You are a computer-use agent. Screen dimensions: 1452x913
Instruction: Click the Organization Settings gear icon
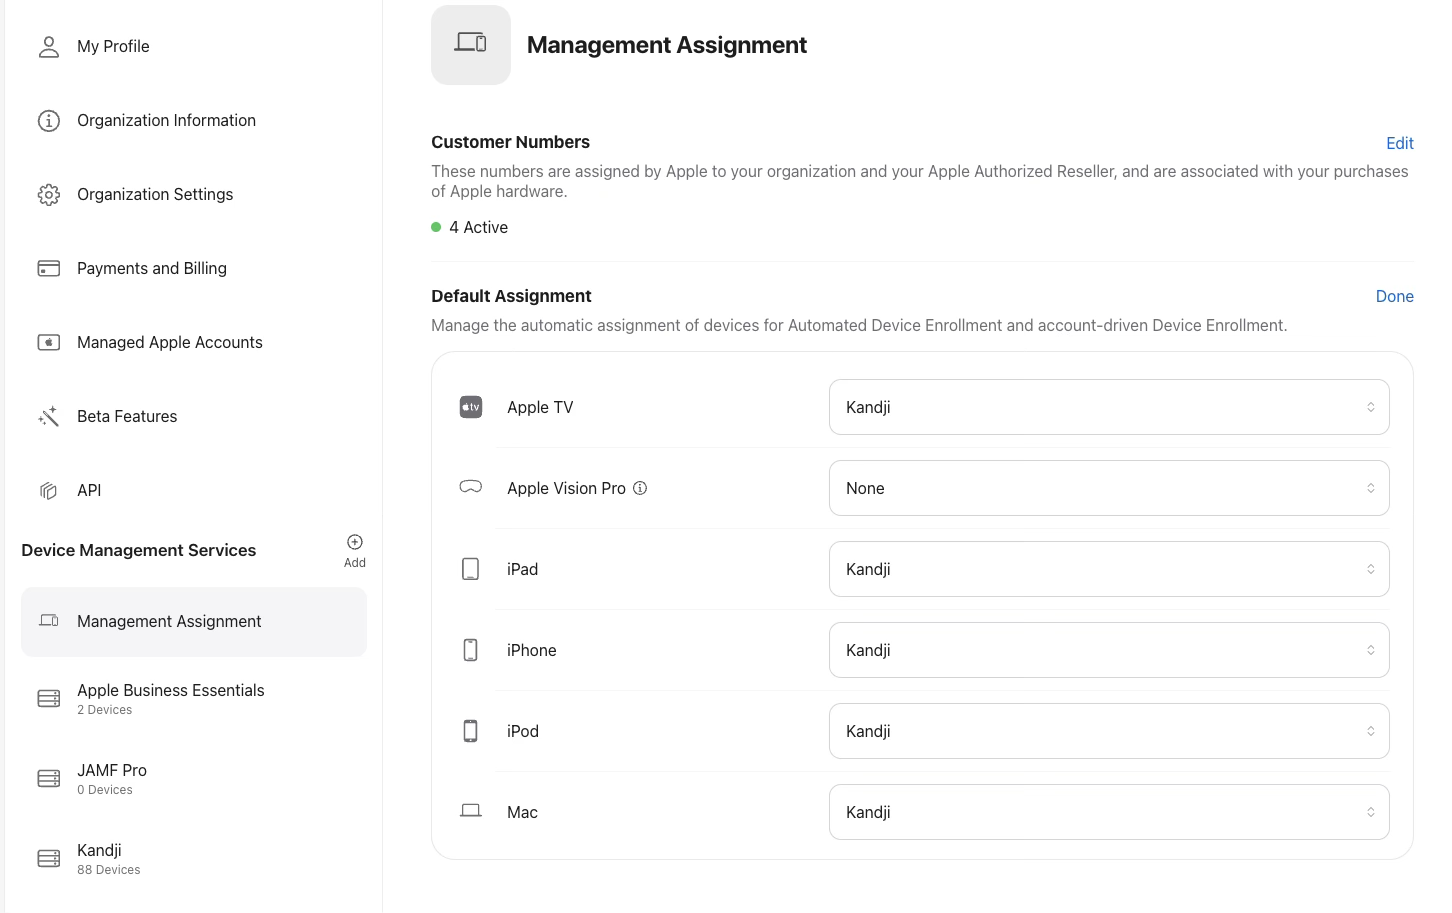[48, 194]
